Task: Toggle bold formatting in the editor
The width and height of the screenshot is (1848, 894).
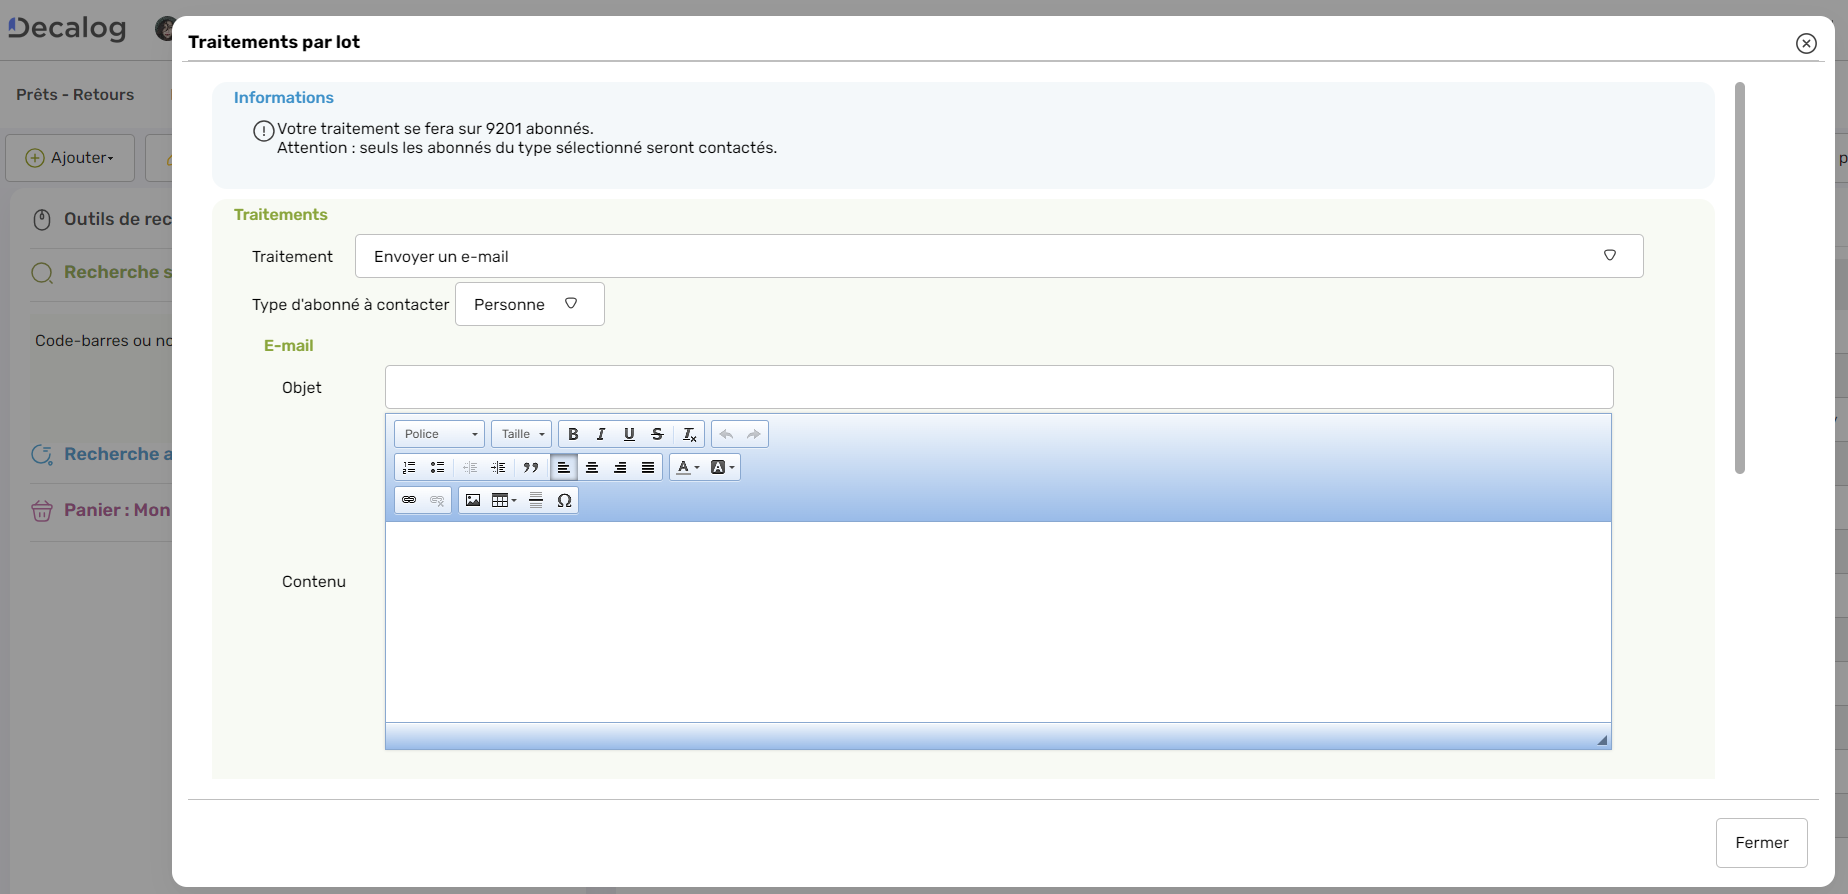Action: [573, 434]
